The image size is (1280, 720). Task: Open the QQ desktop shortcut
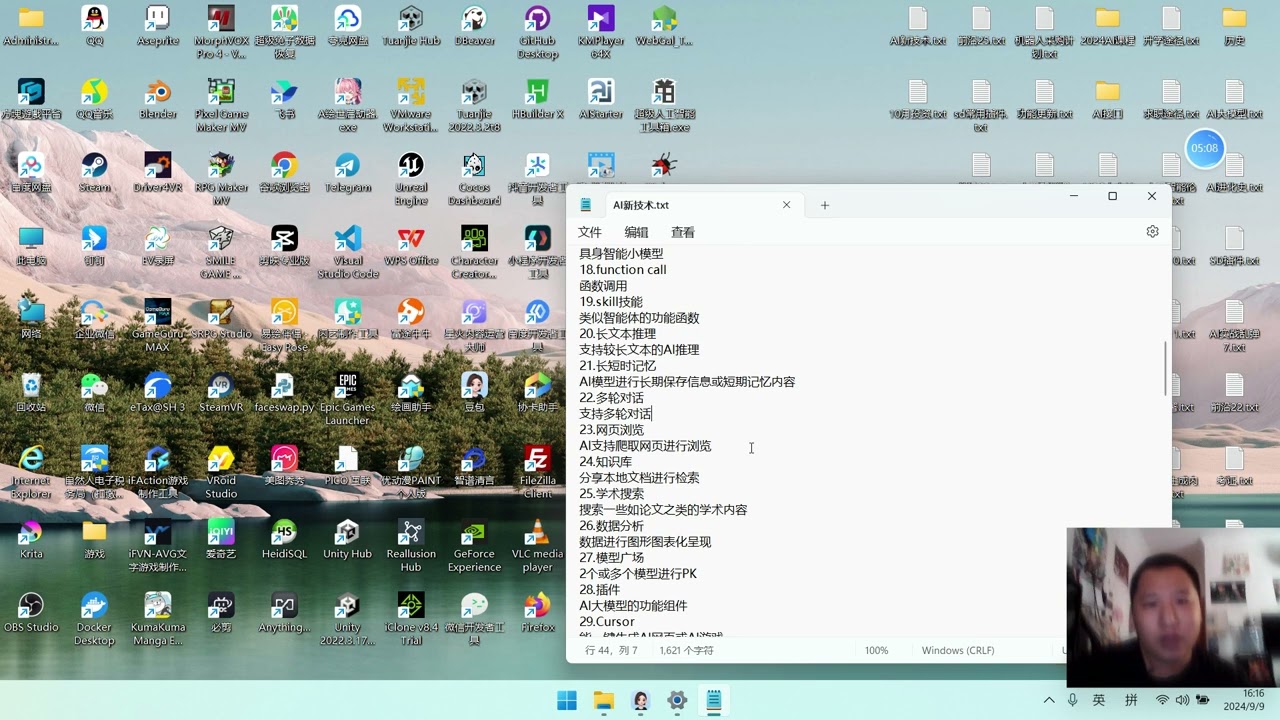[94, 27]
